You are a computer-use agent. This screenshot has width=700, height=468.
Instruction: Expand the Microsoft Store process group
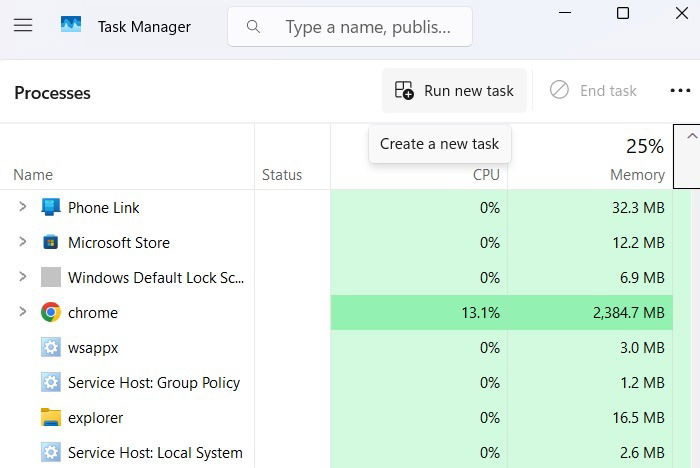22,243
